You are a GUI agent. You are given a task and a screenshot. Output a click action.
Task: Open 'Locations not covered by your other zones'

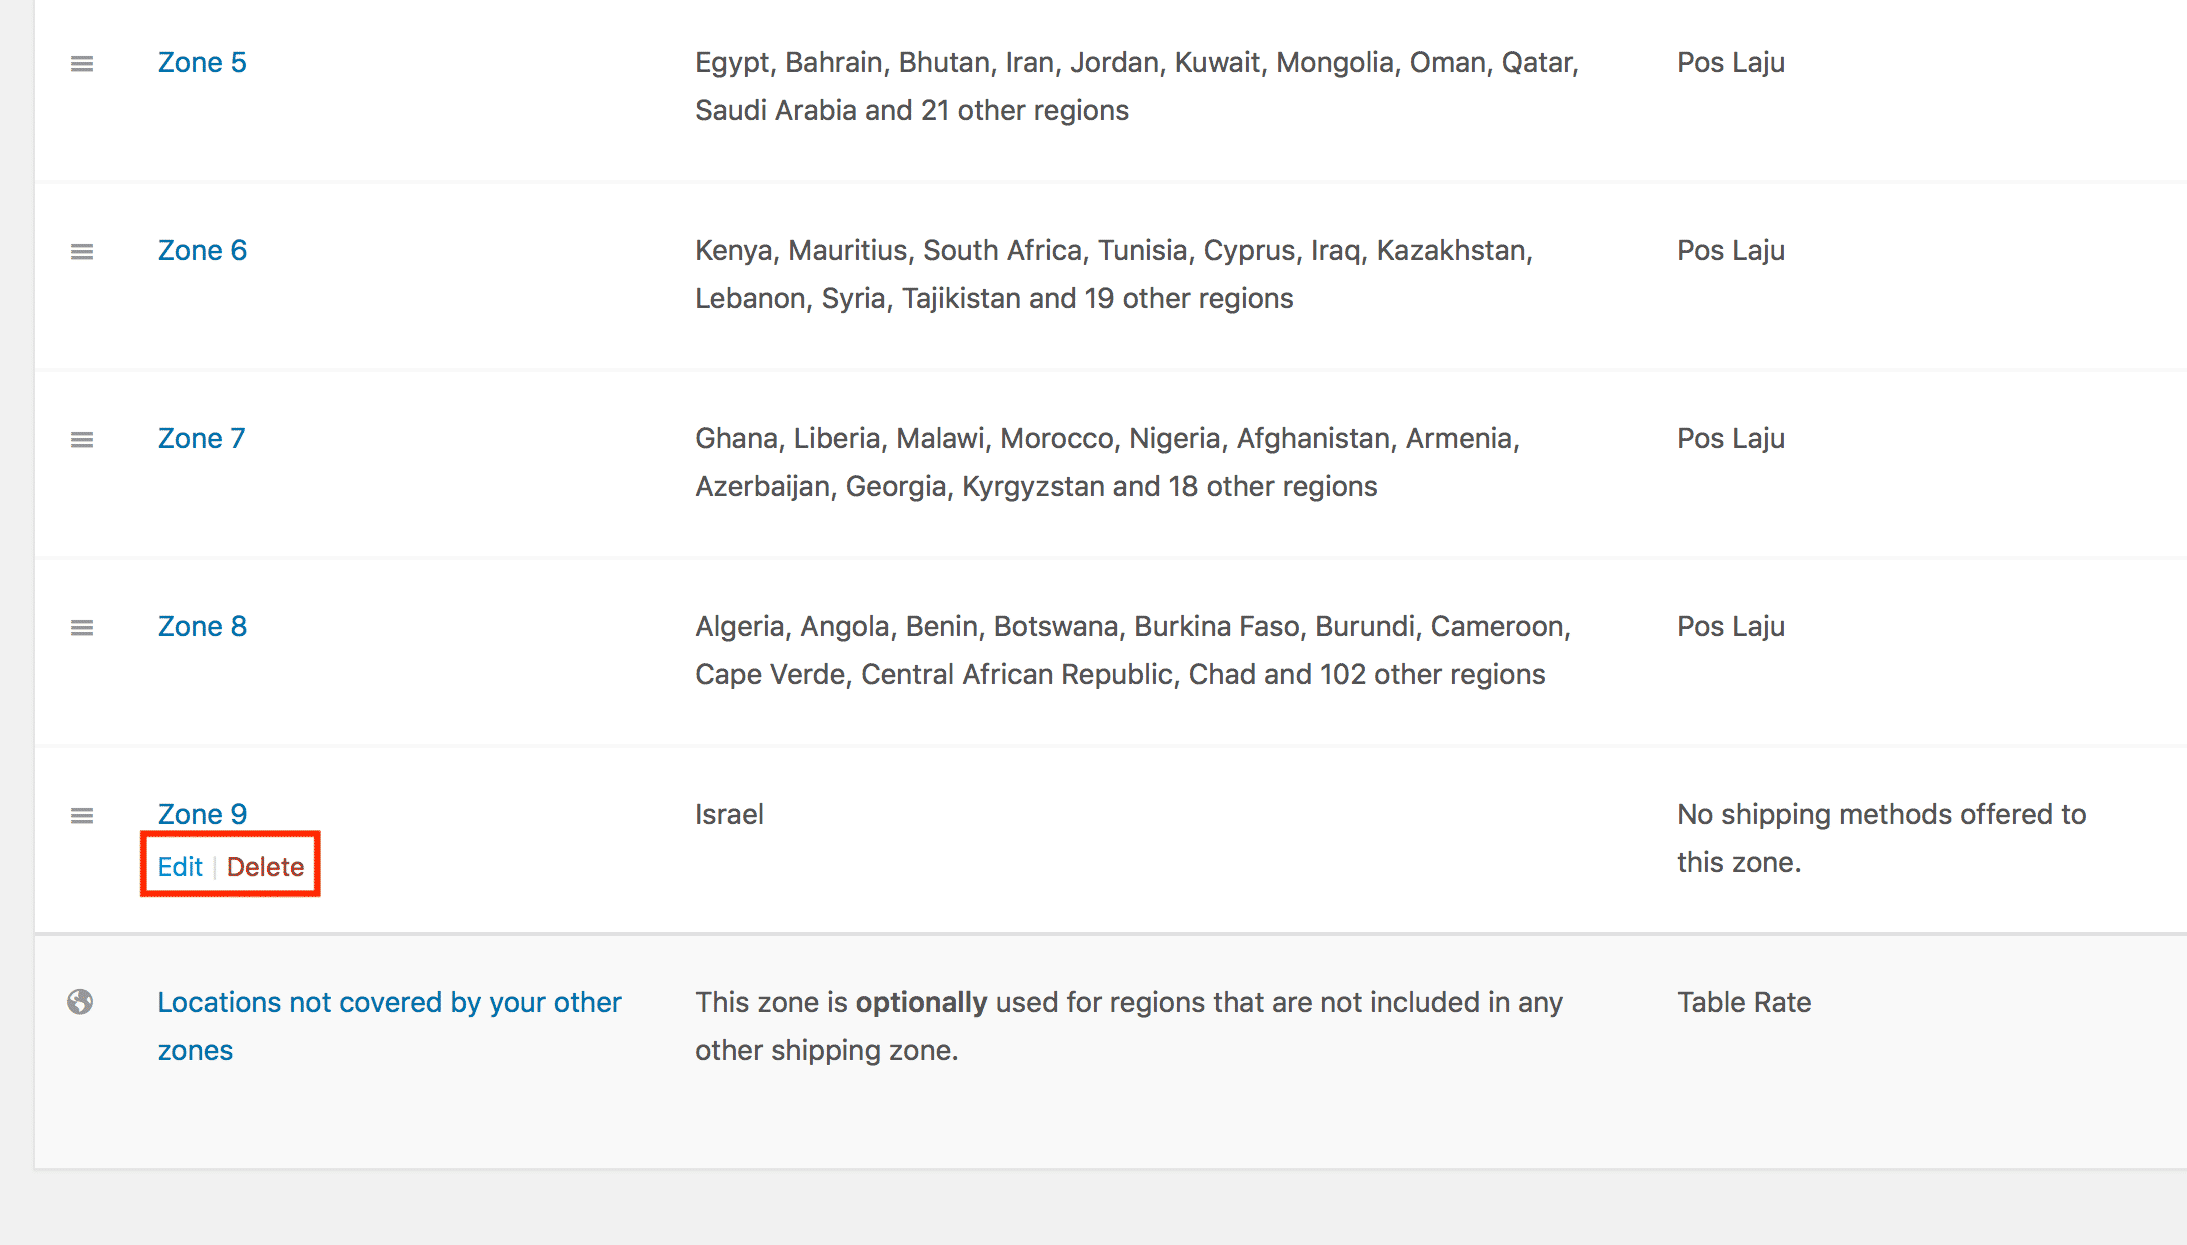pos(389,1026)
